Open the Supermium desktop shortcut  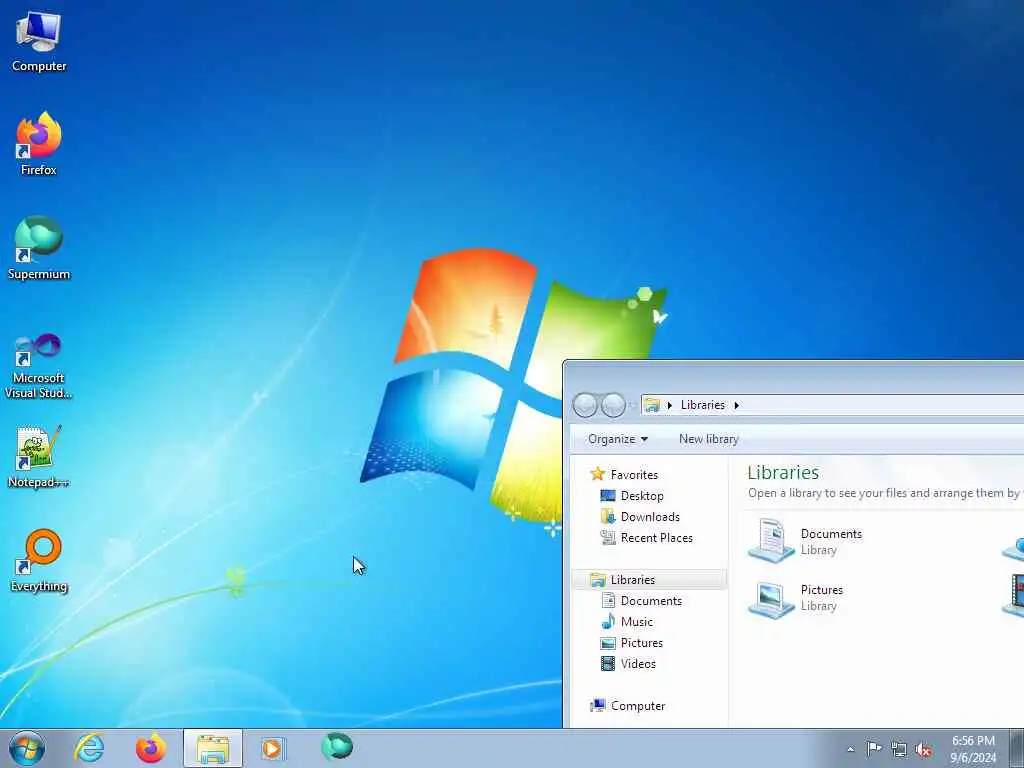tap(39, 248)
